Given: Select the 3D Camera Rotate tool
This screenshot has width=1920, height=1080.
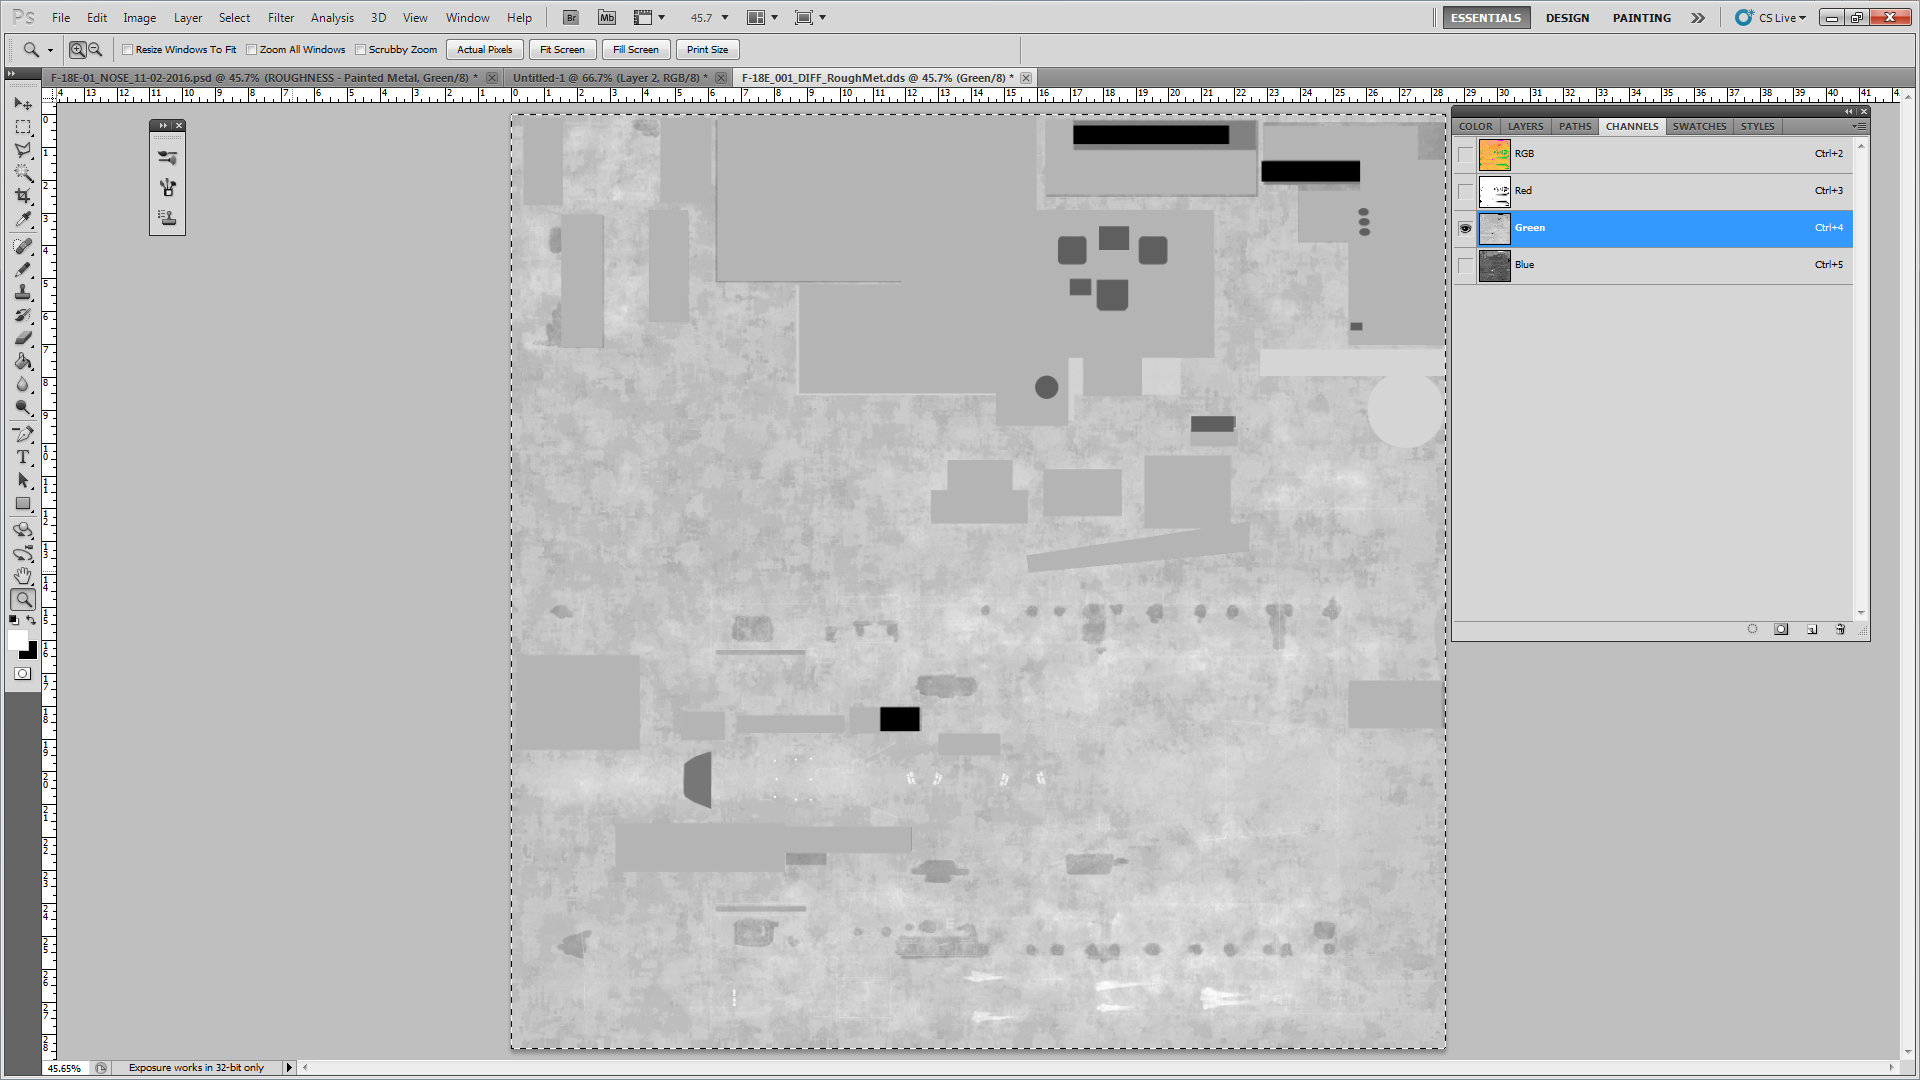Looking at the screenshot, I should (x=23, y=553).
